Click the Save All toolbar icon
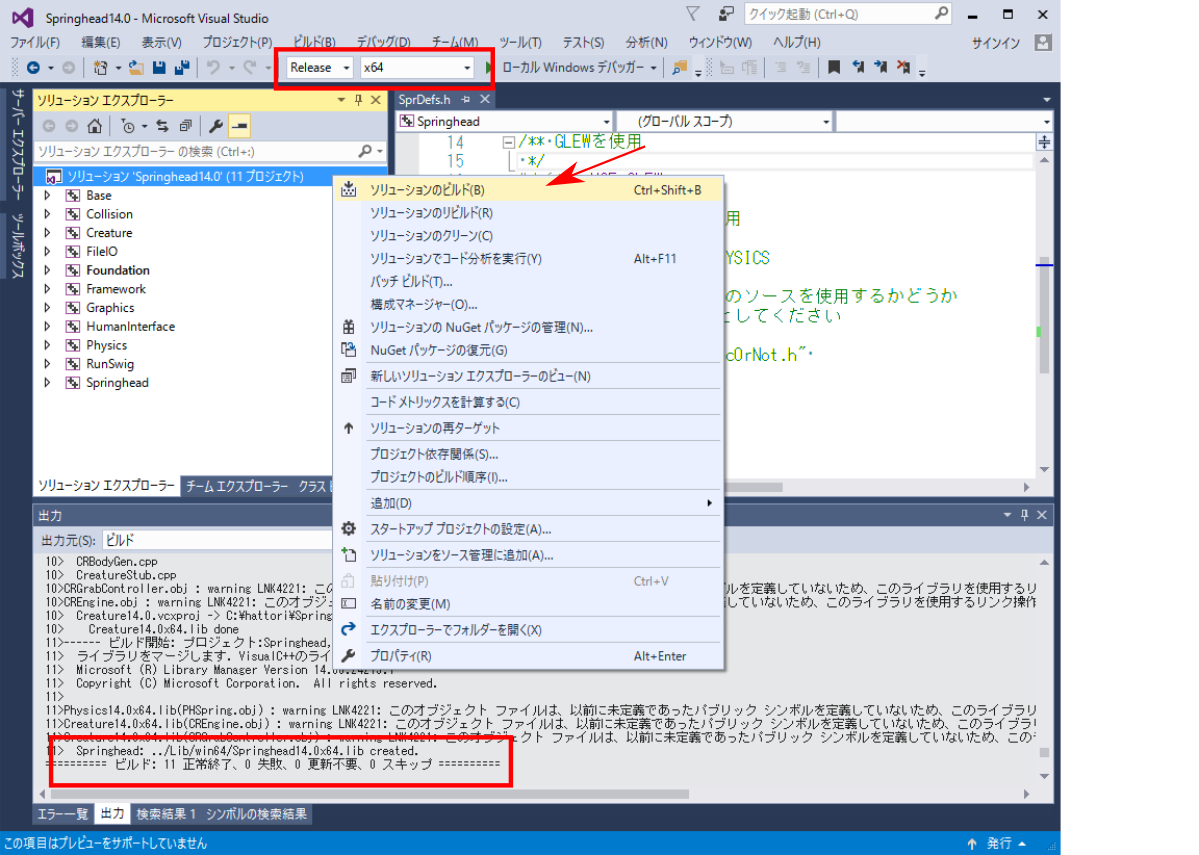 [182, 68]
